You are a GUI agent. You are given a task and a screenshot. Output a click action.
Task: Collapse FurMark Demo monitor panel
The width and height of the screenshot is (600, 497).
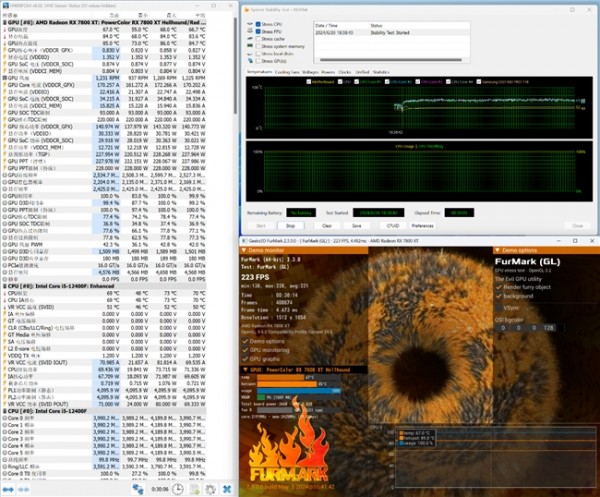click(244, 250)
